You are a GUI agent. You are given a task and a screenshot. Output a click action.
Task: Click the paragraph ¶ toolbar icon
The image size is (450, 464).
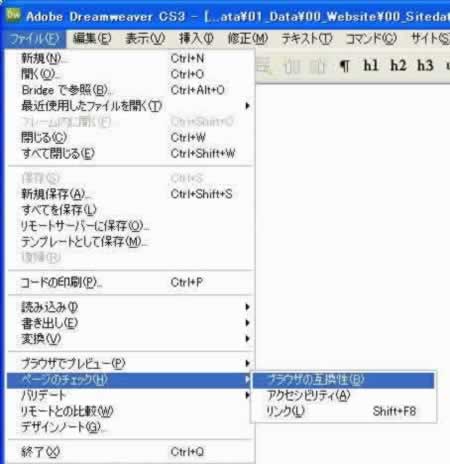click(x=345, y=66)
